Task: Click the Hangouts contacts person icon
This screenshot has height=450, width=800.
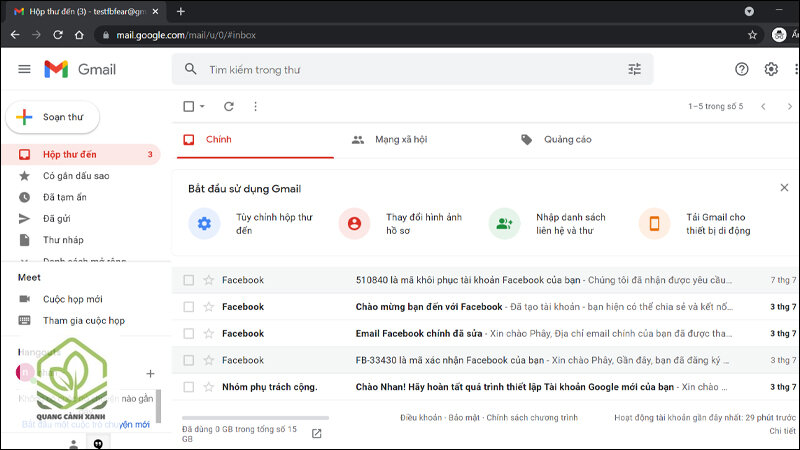Action: tap(73, 444)
